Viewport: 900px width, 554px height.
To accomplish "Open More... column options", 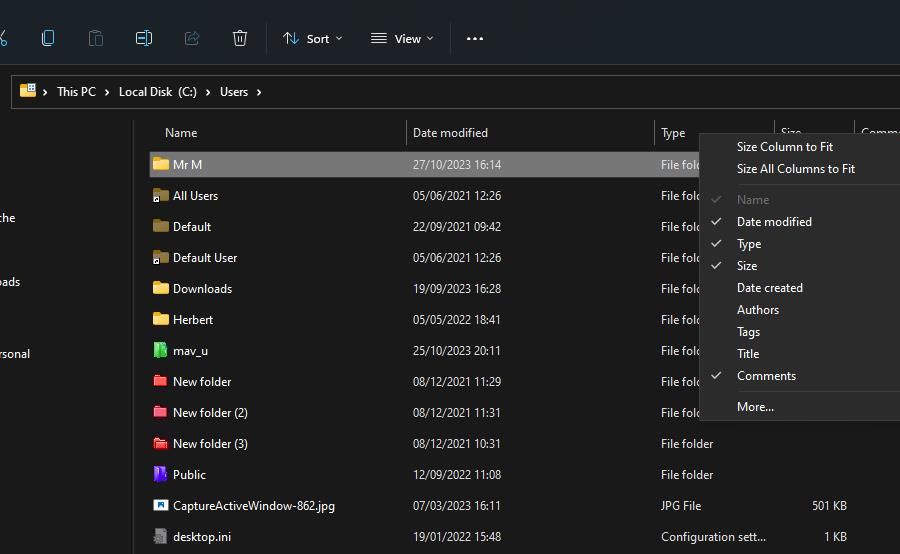I will [x=755, y=407].
